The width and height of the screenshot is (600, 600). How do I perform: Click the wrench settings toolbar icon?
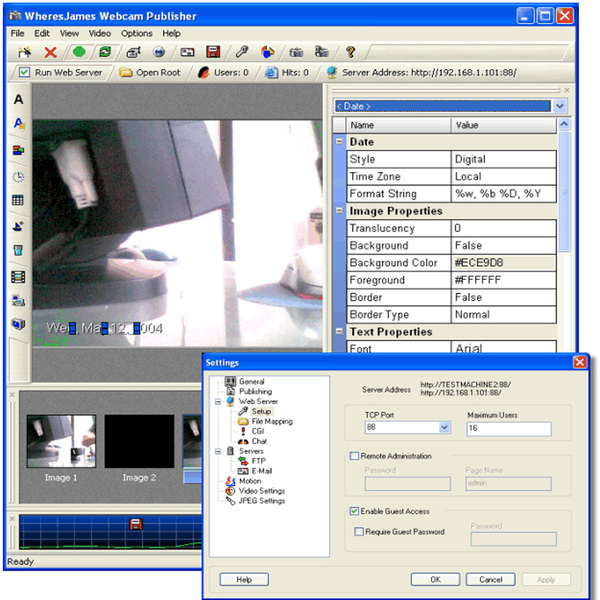tap(242, 52)
